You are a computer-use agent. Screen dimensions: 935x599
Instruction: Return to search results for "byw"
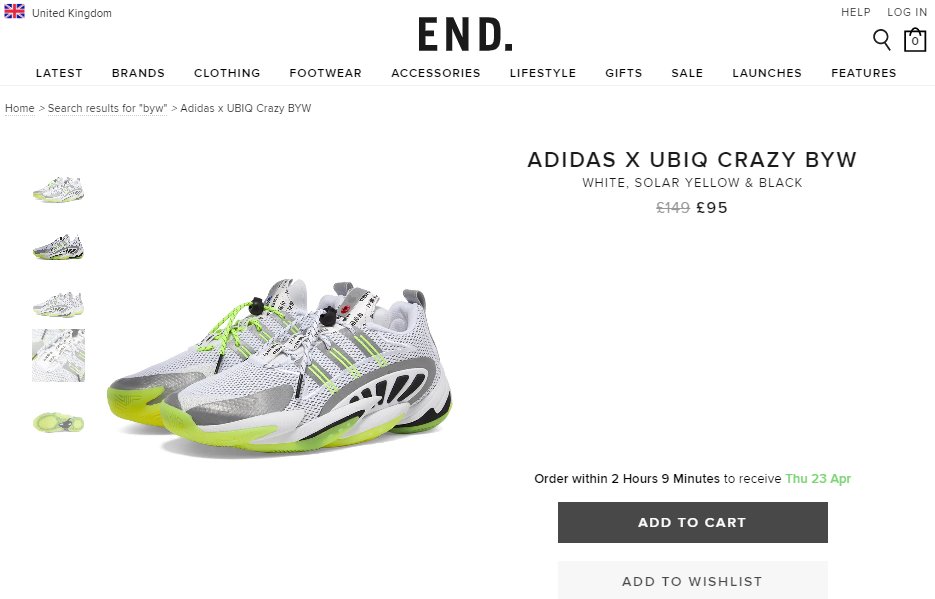pos(107,108)
